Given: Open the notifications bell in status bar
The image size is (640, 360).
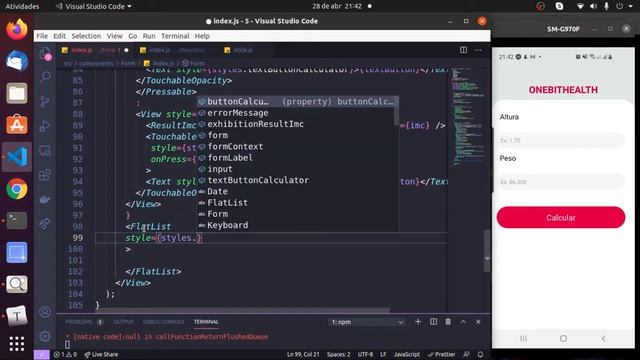Looking at the screenshot, I should pyautogui.click(x=480, y=354).
